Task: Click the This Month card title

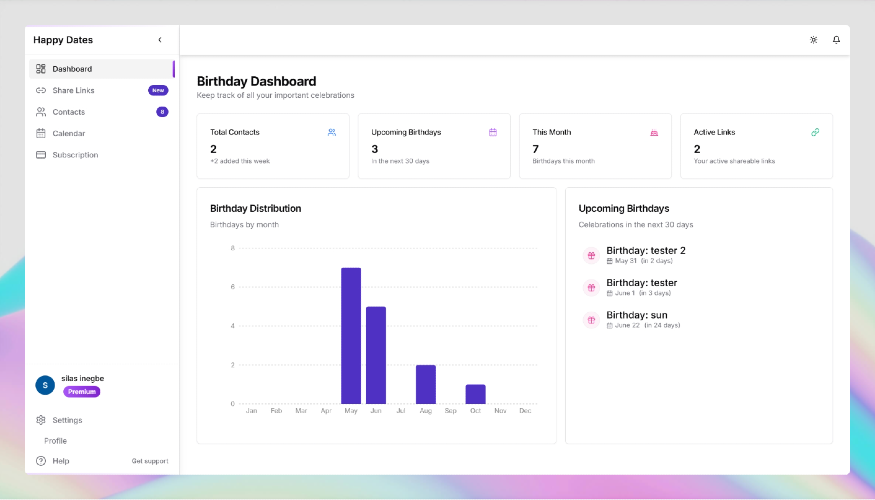Action: pos(551,132)
